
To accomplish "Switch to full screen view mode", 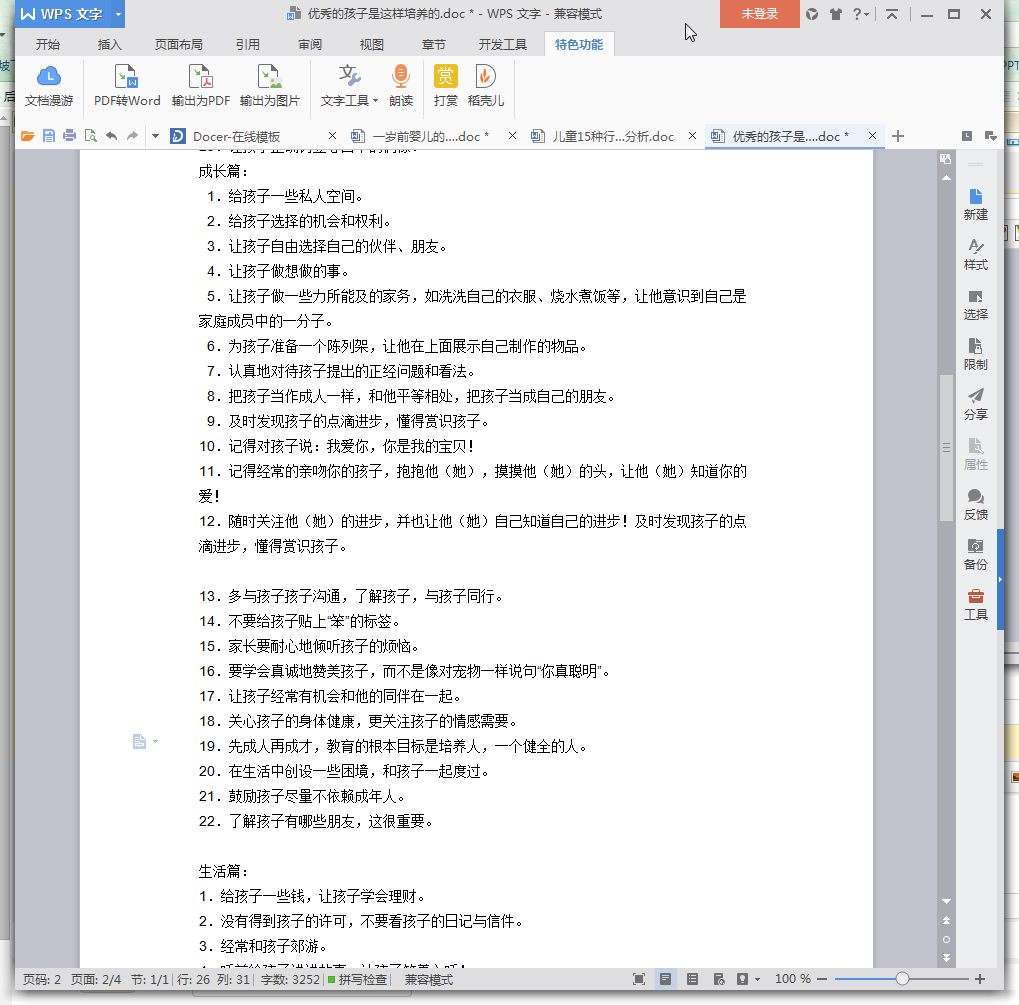I will [640, 979].
